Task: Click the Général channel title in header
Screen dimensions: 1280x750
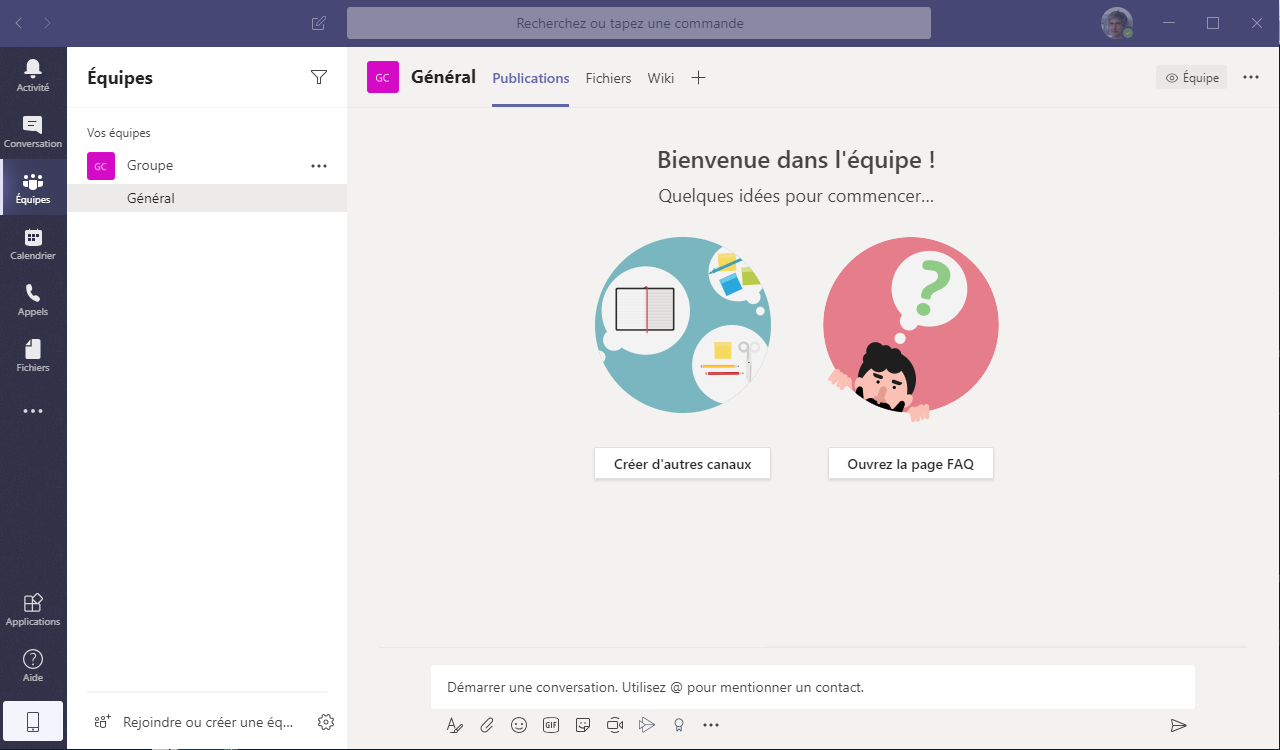Action: [x=443, y=77]
